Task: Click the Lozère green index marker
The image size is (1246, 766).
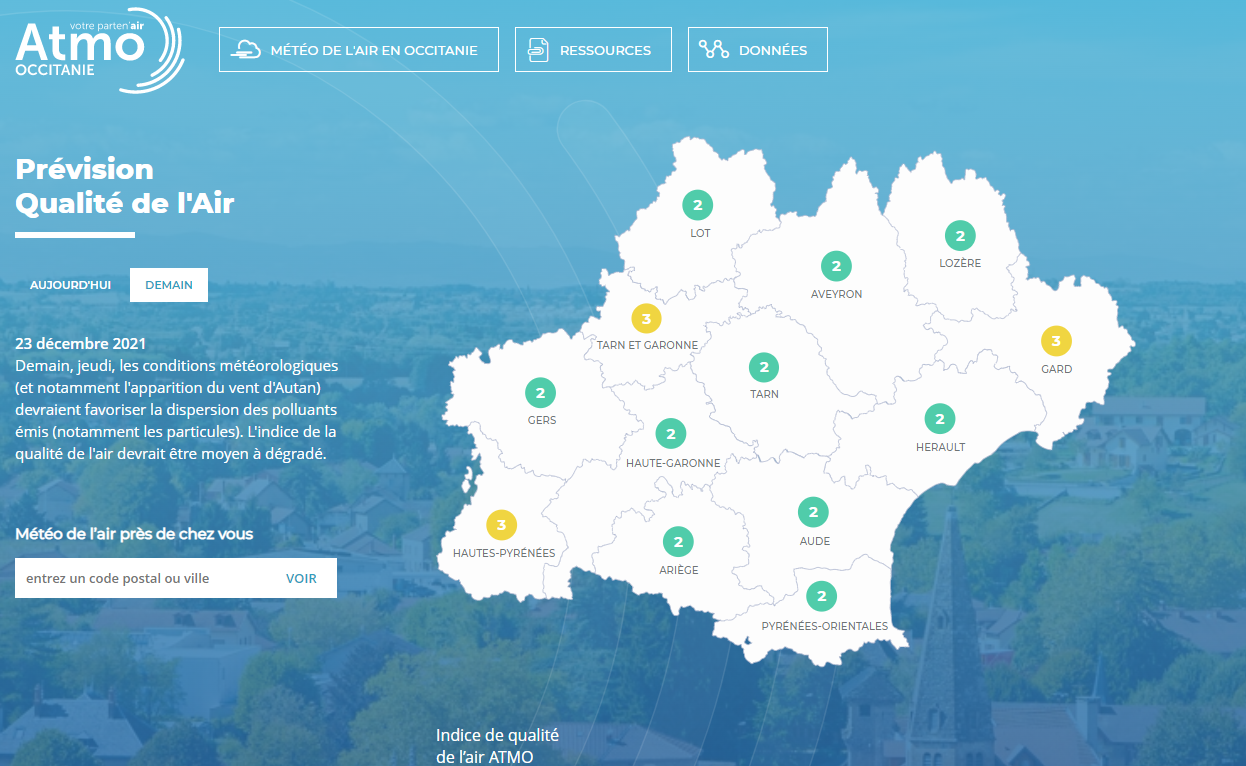Action: pos(960,237)
